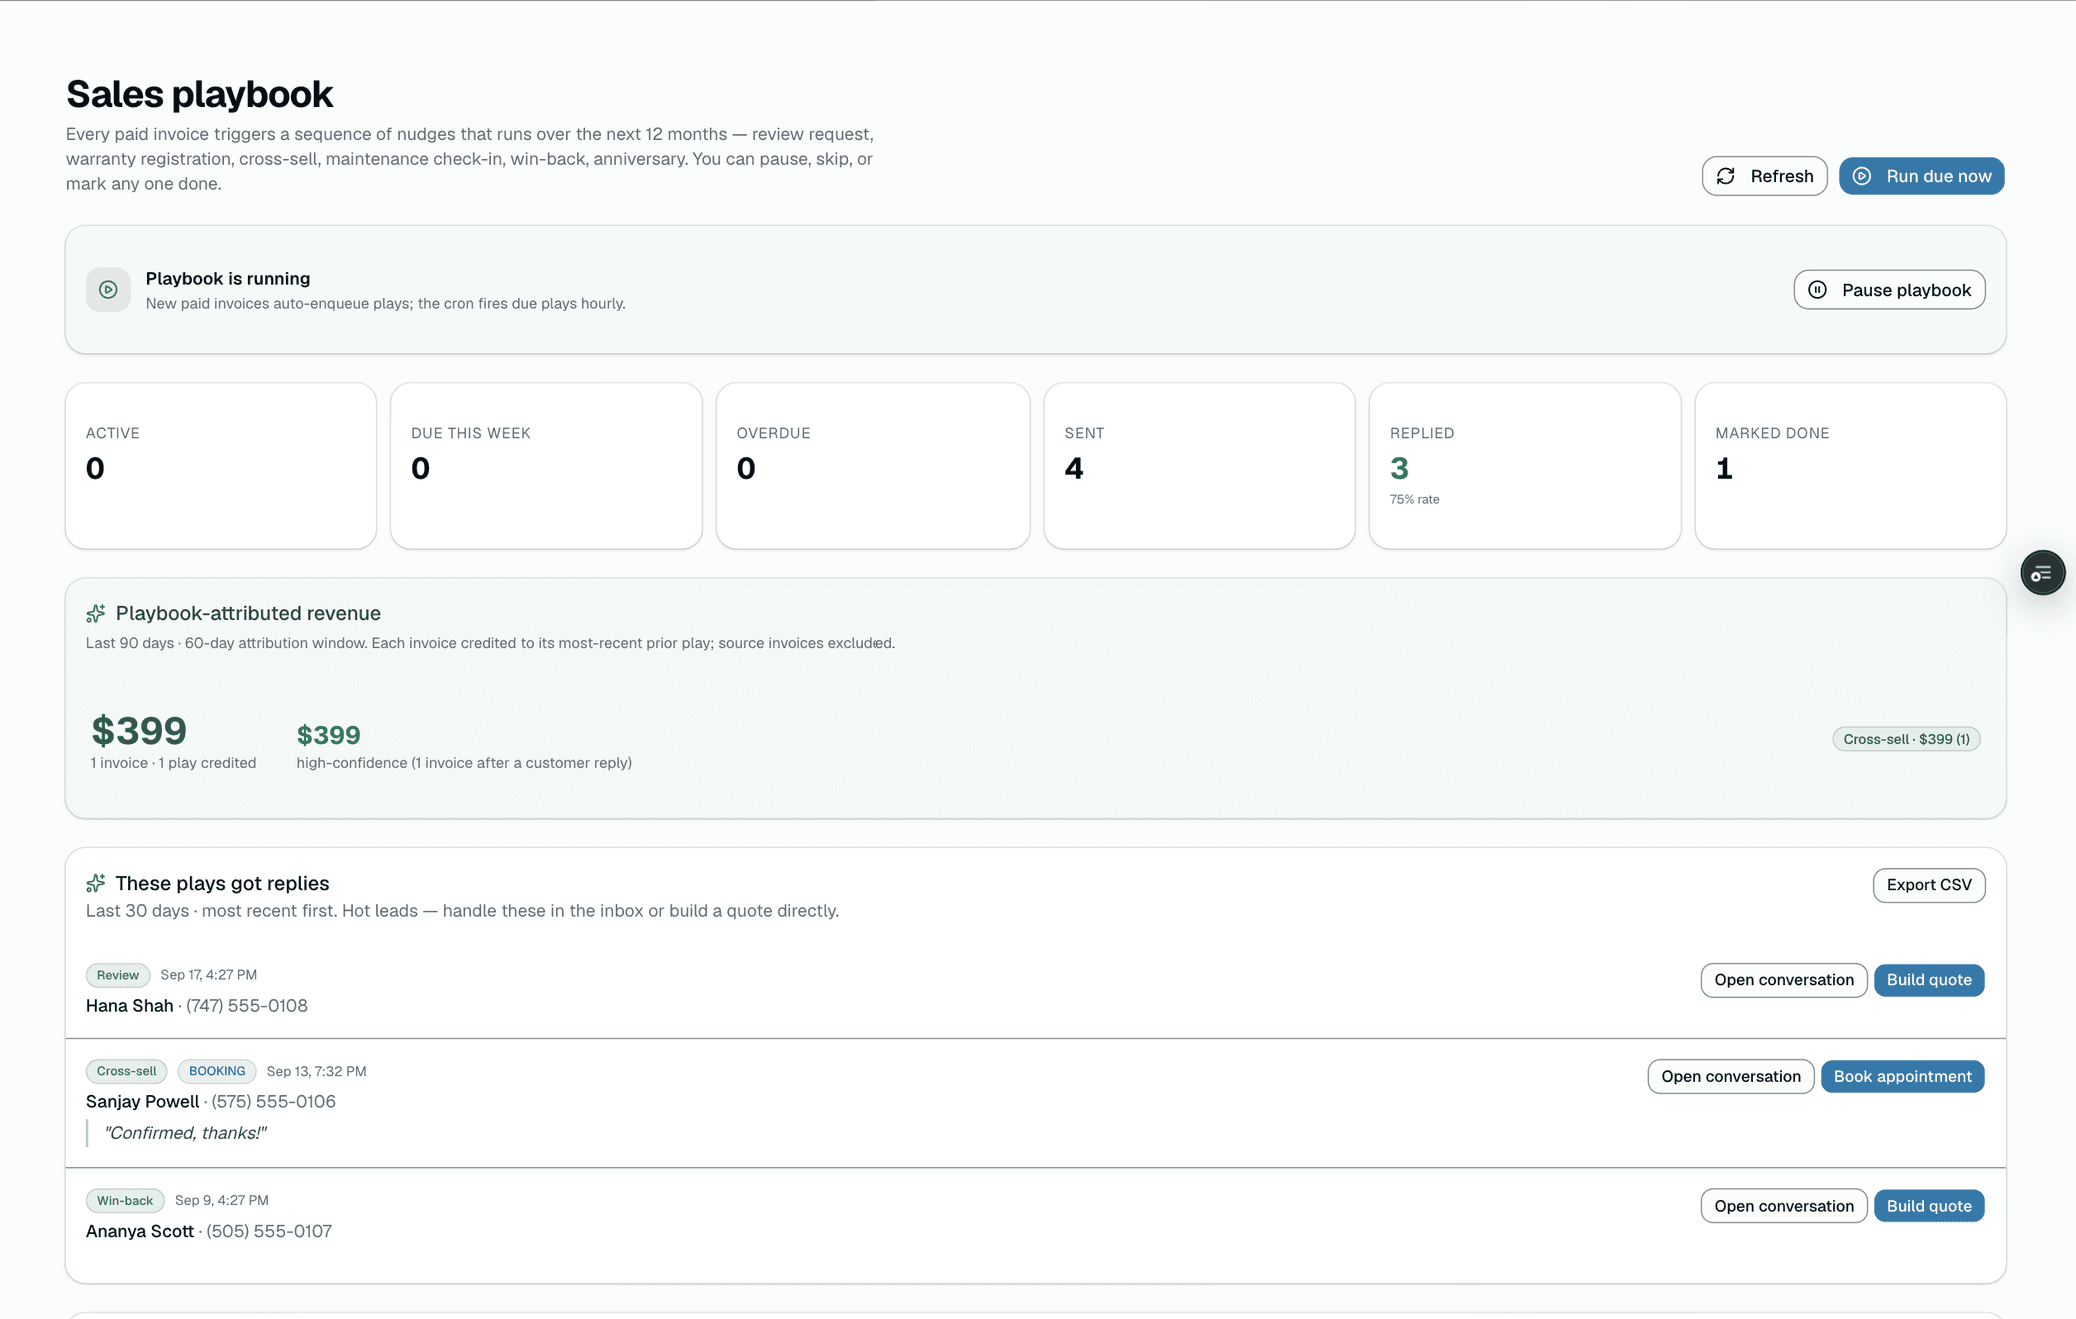Image resolution: width=2076 pixels, height=1319 pixels.
Task: Click the Cross-sell tag on Sanjay Powell's row
Action: click(x=126, y=1071)
